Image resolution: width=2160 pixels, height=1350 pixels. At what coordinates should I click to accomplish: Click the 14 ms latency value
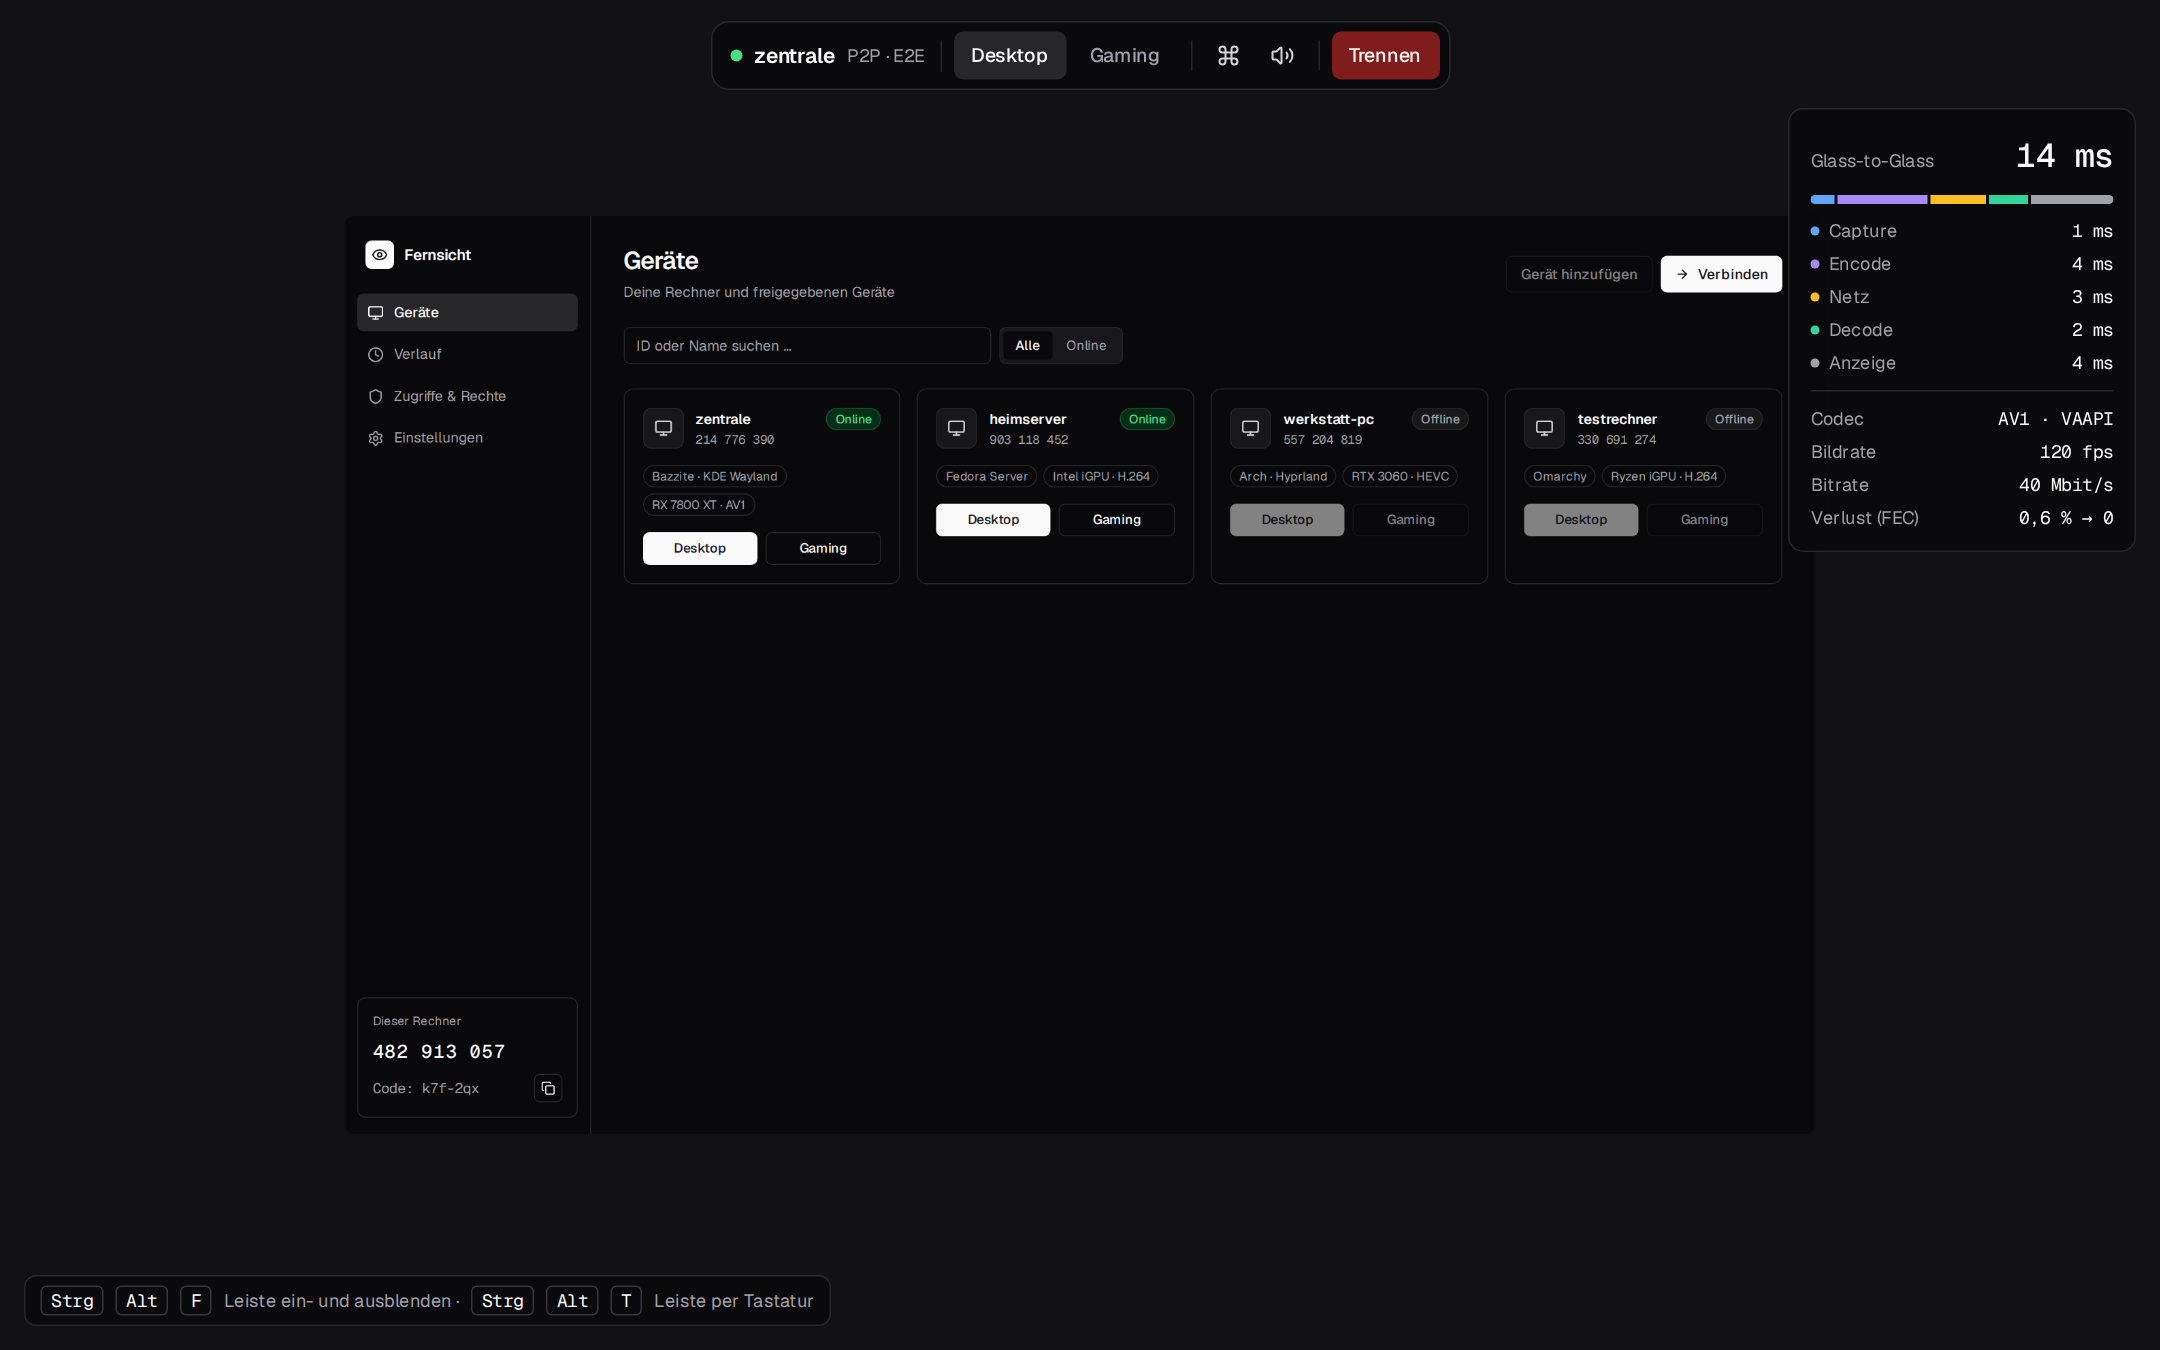click(2064, 157)
